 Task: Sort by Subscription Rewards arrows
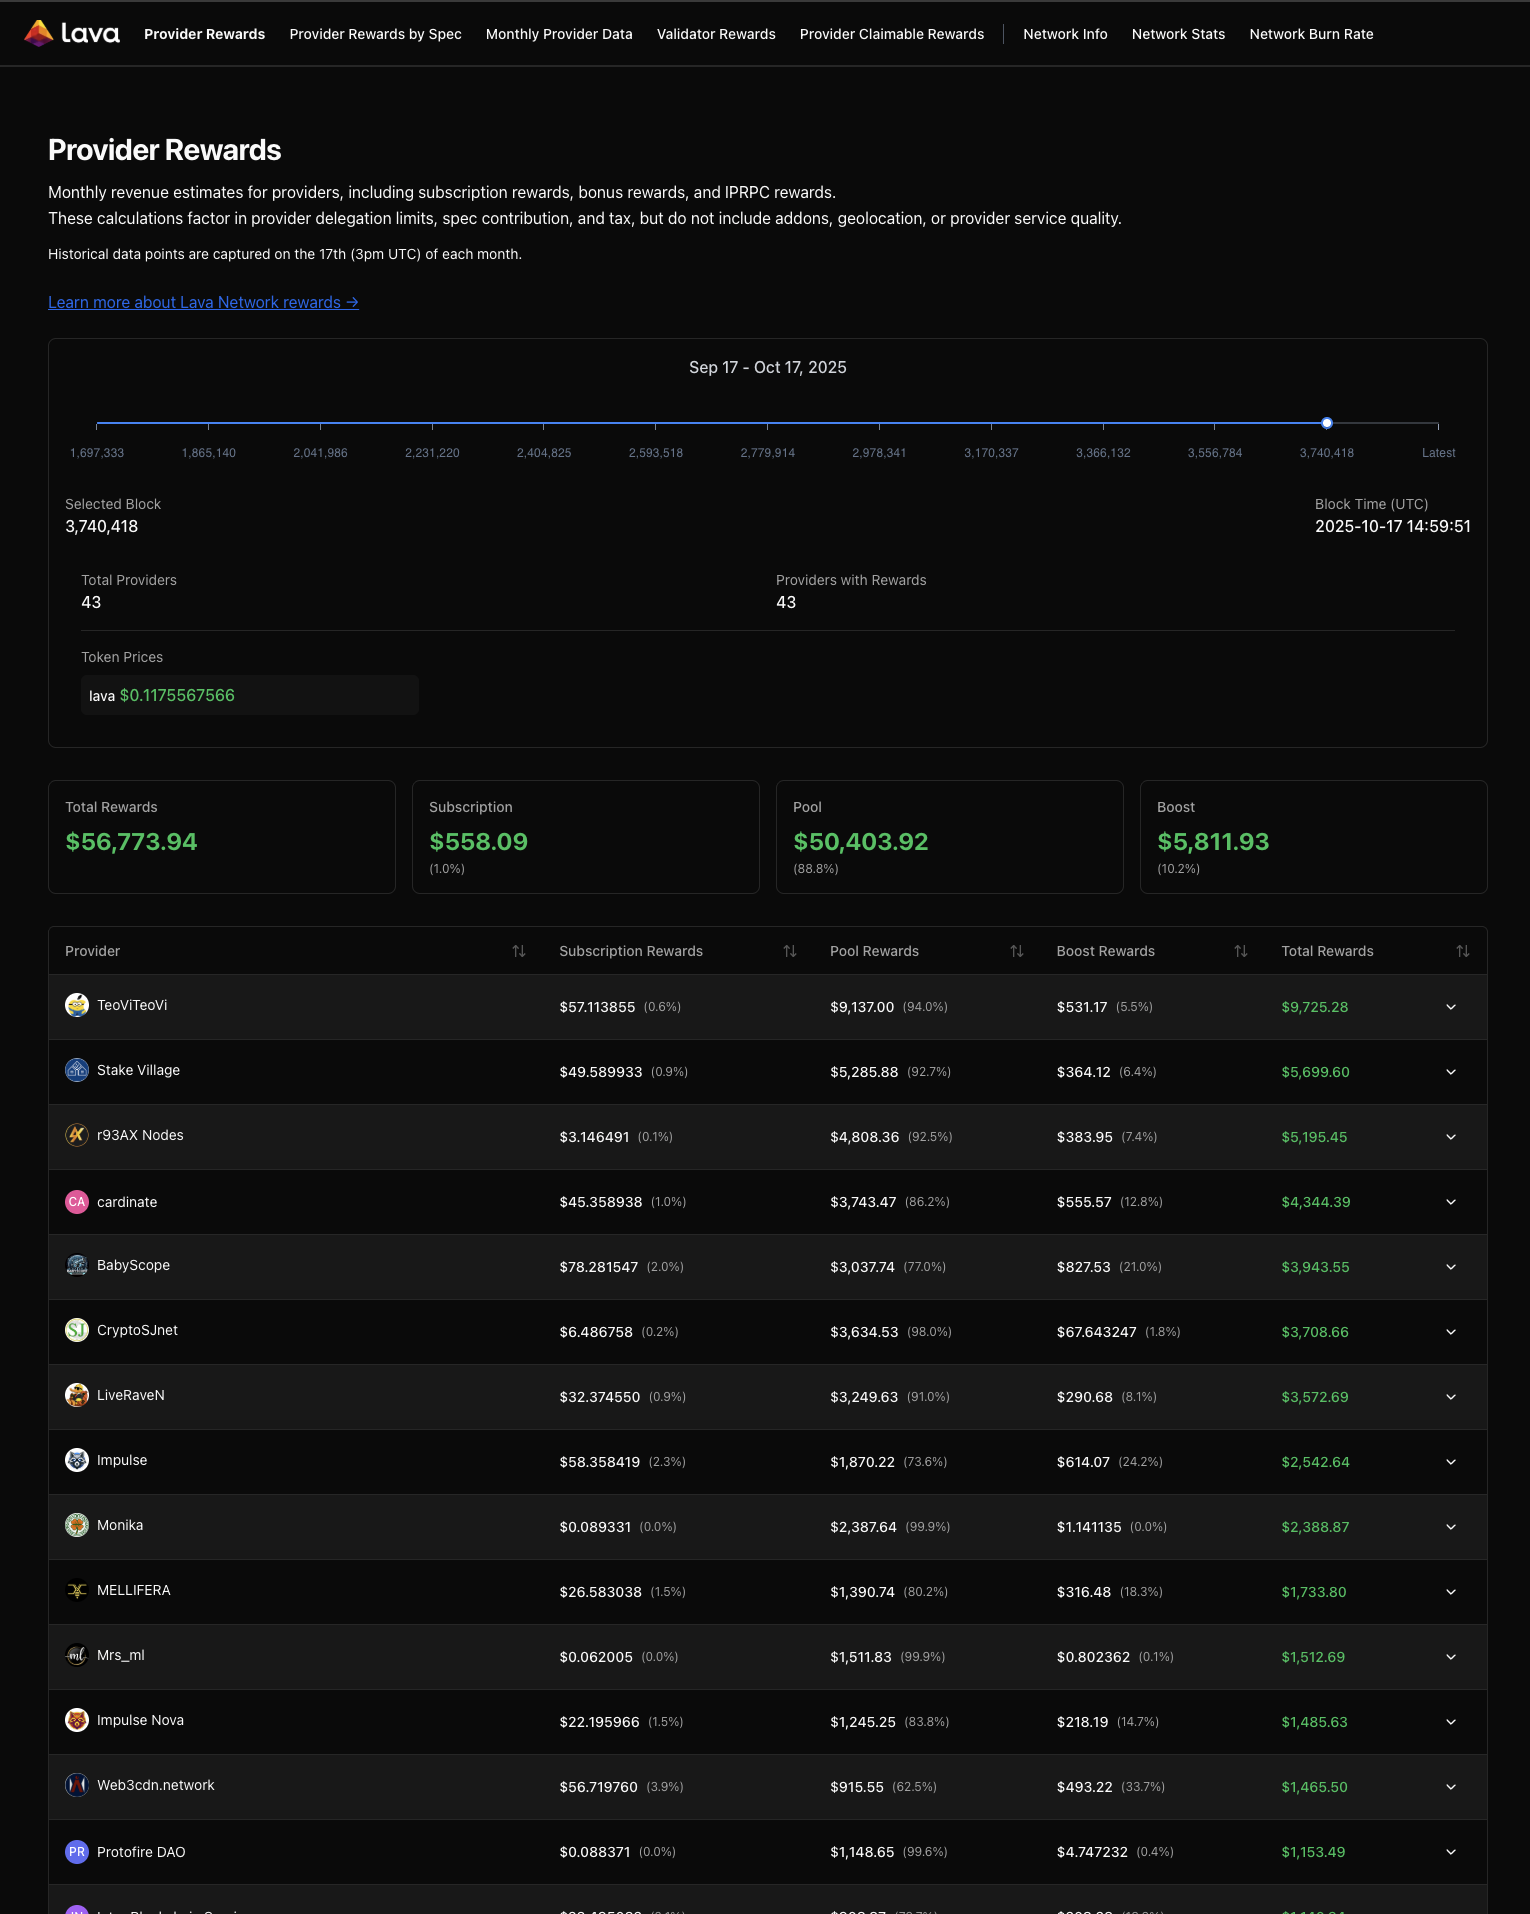click(x=790, y=951)
